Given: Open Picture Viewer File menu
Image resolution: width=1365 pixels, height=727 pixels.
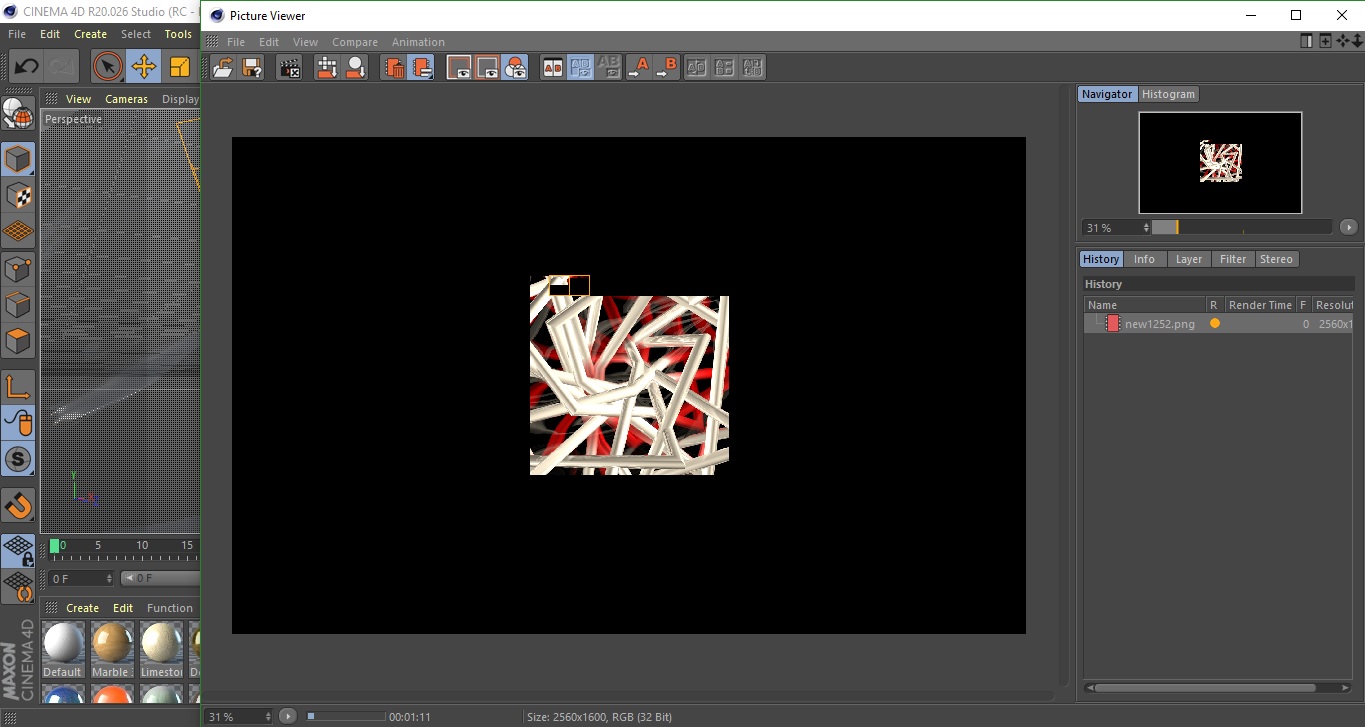Looking at the screenshot, I should (236, 42).
